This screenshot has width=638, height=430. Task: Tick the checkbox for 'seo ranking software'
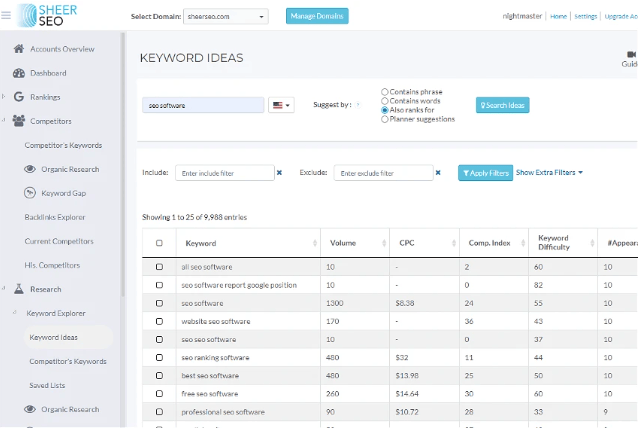tap(159, 357)
